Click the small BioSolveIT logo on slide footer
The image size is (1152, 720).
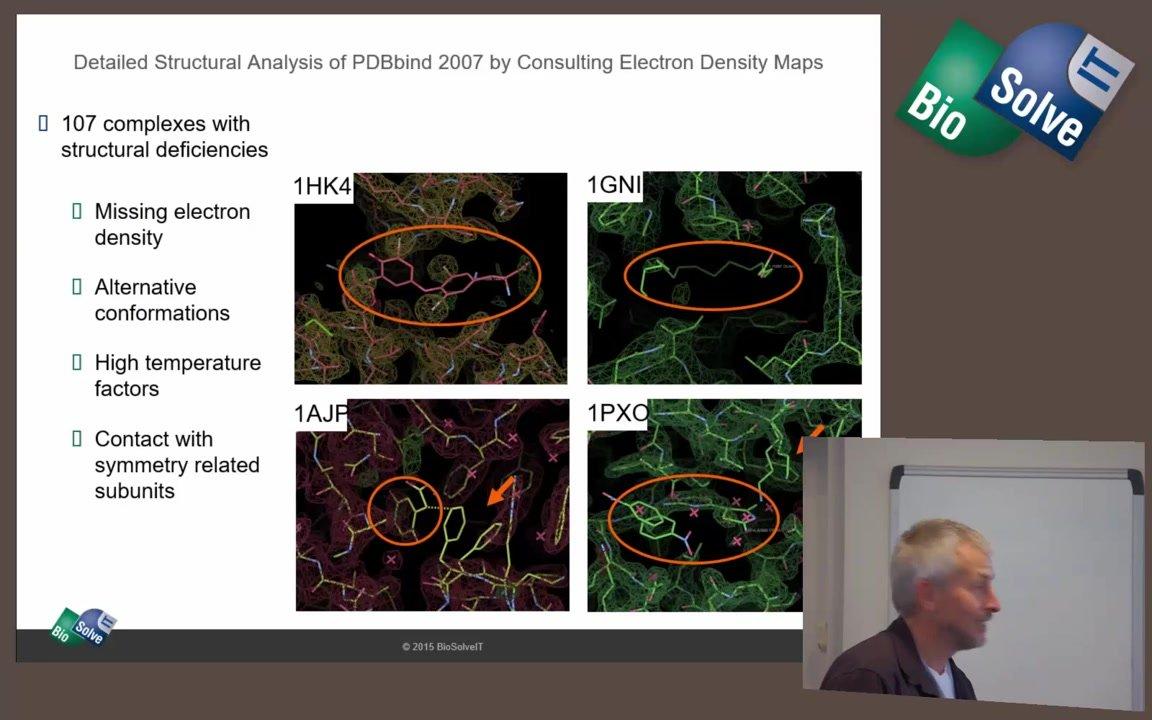(x=84, y=627)
